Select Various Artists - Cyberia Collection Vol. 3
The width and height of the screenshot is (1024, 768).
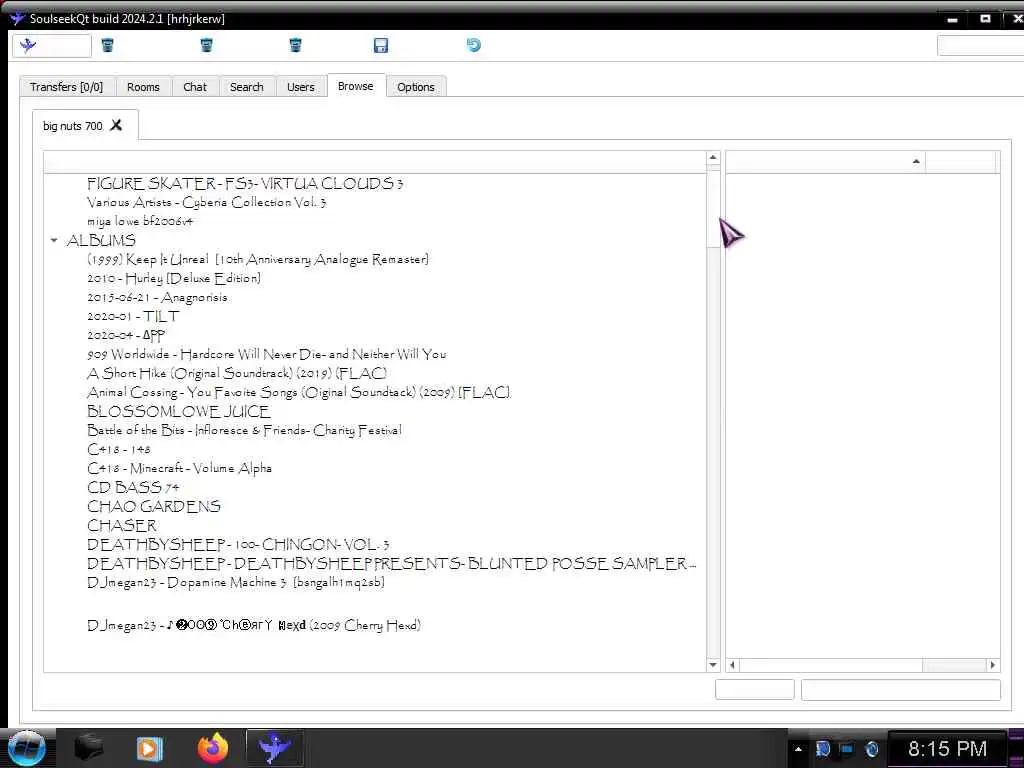click(x=206, y=202)
